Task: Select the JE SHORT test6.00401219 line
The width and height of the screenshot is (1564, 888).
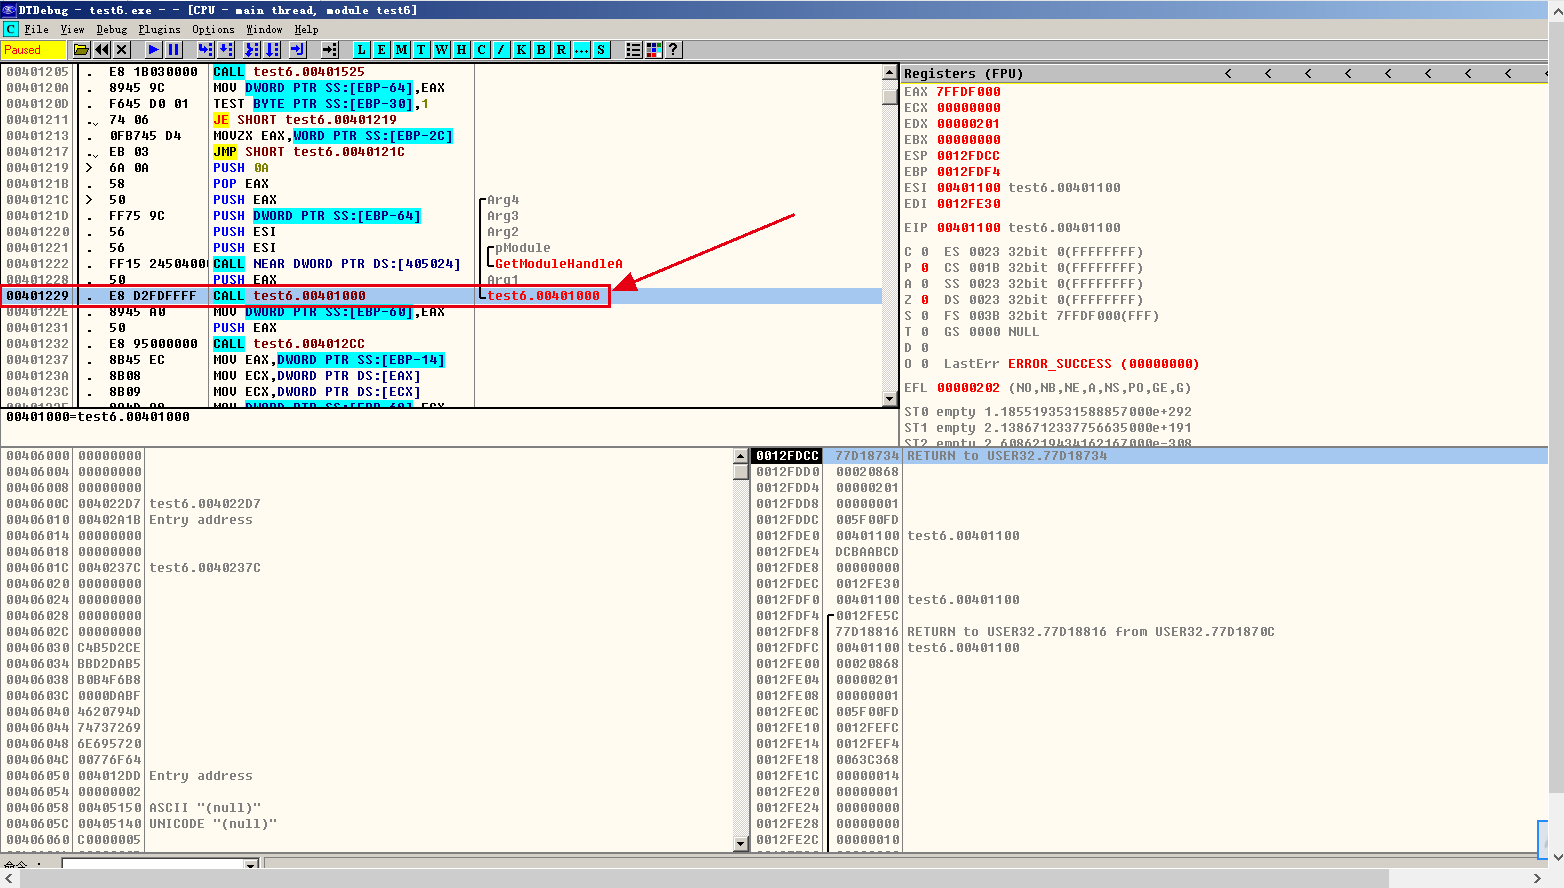Action: [305, 120]
